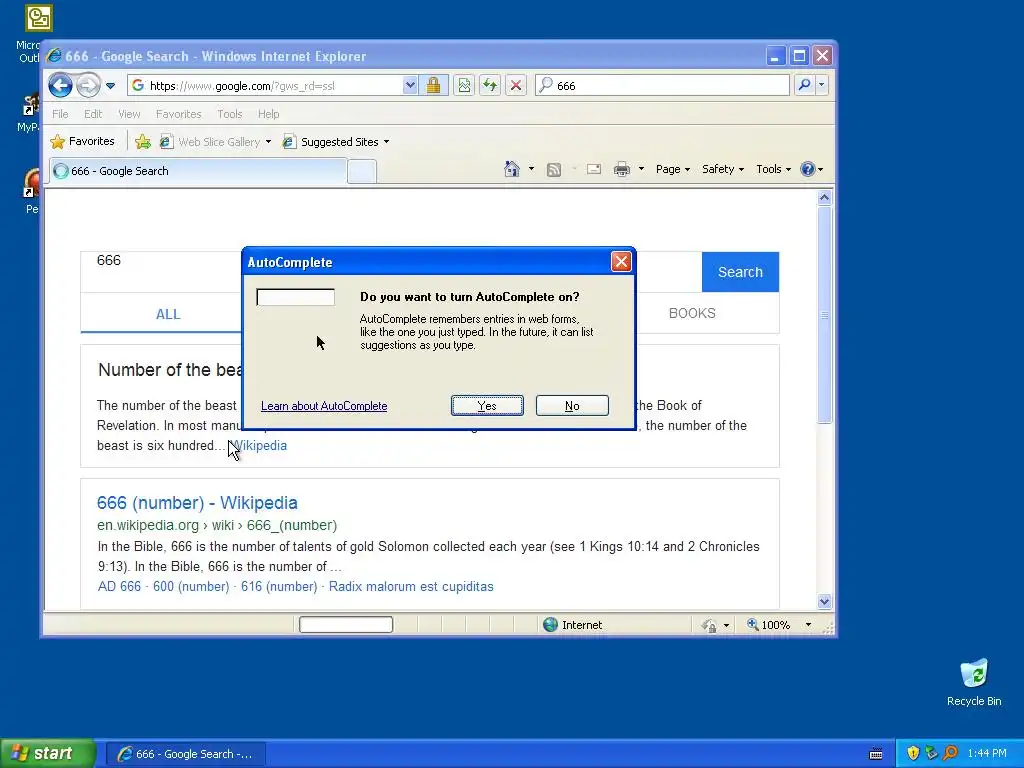Open the Windows start button
This screenshot has height=768, width=1024.
(x=48, y=754)
